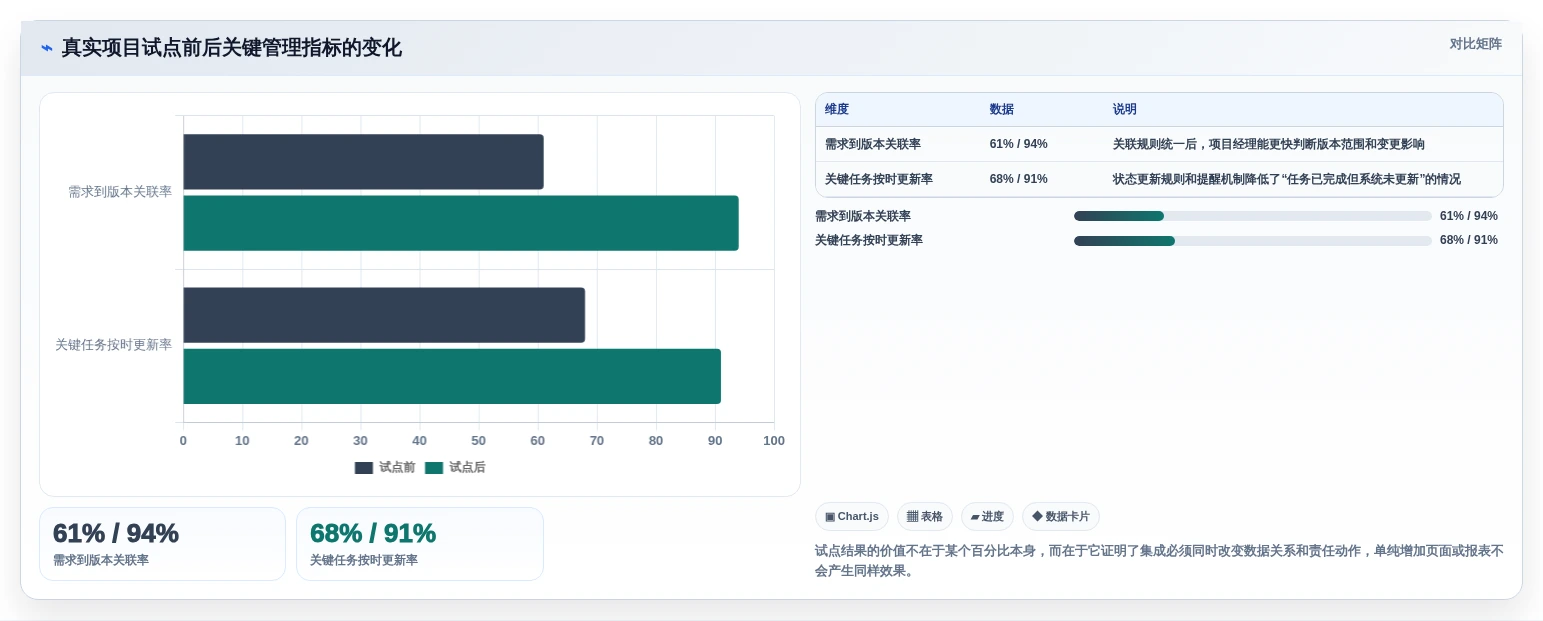Click the 对比矩阵 label in header

click(1476, 44)
